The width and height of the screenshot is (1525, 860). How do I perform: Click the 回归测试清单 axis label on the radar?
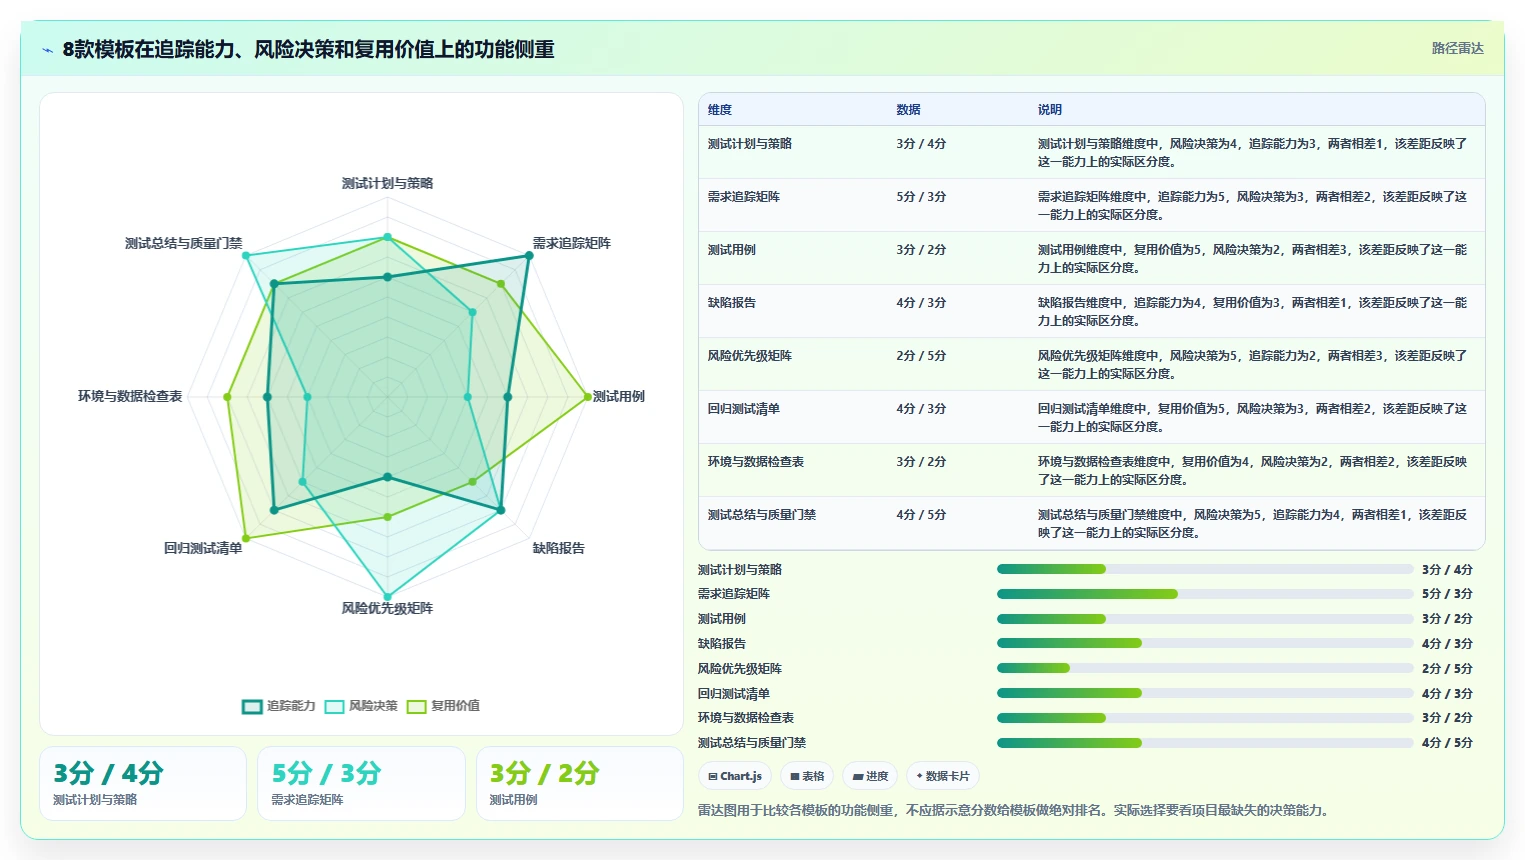(x=203, y=549)
